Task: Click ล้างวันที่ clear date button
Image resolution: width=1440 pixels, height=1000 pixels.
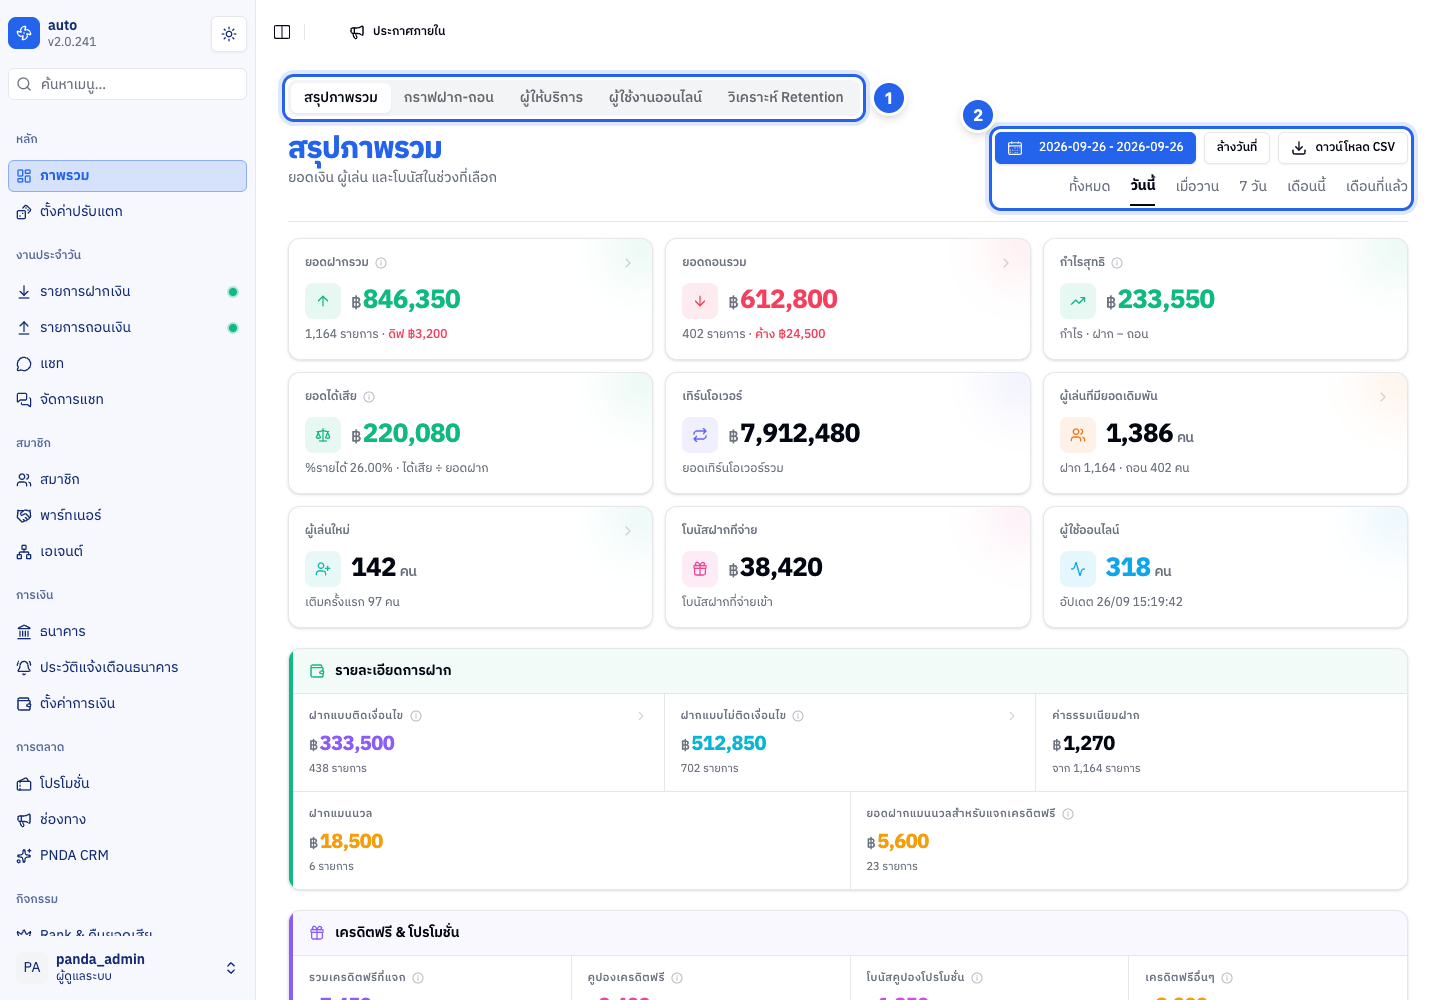Action: click(x=1237, y=148)
